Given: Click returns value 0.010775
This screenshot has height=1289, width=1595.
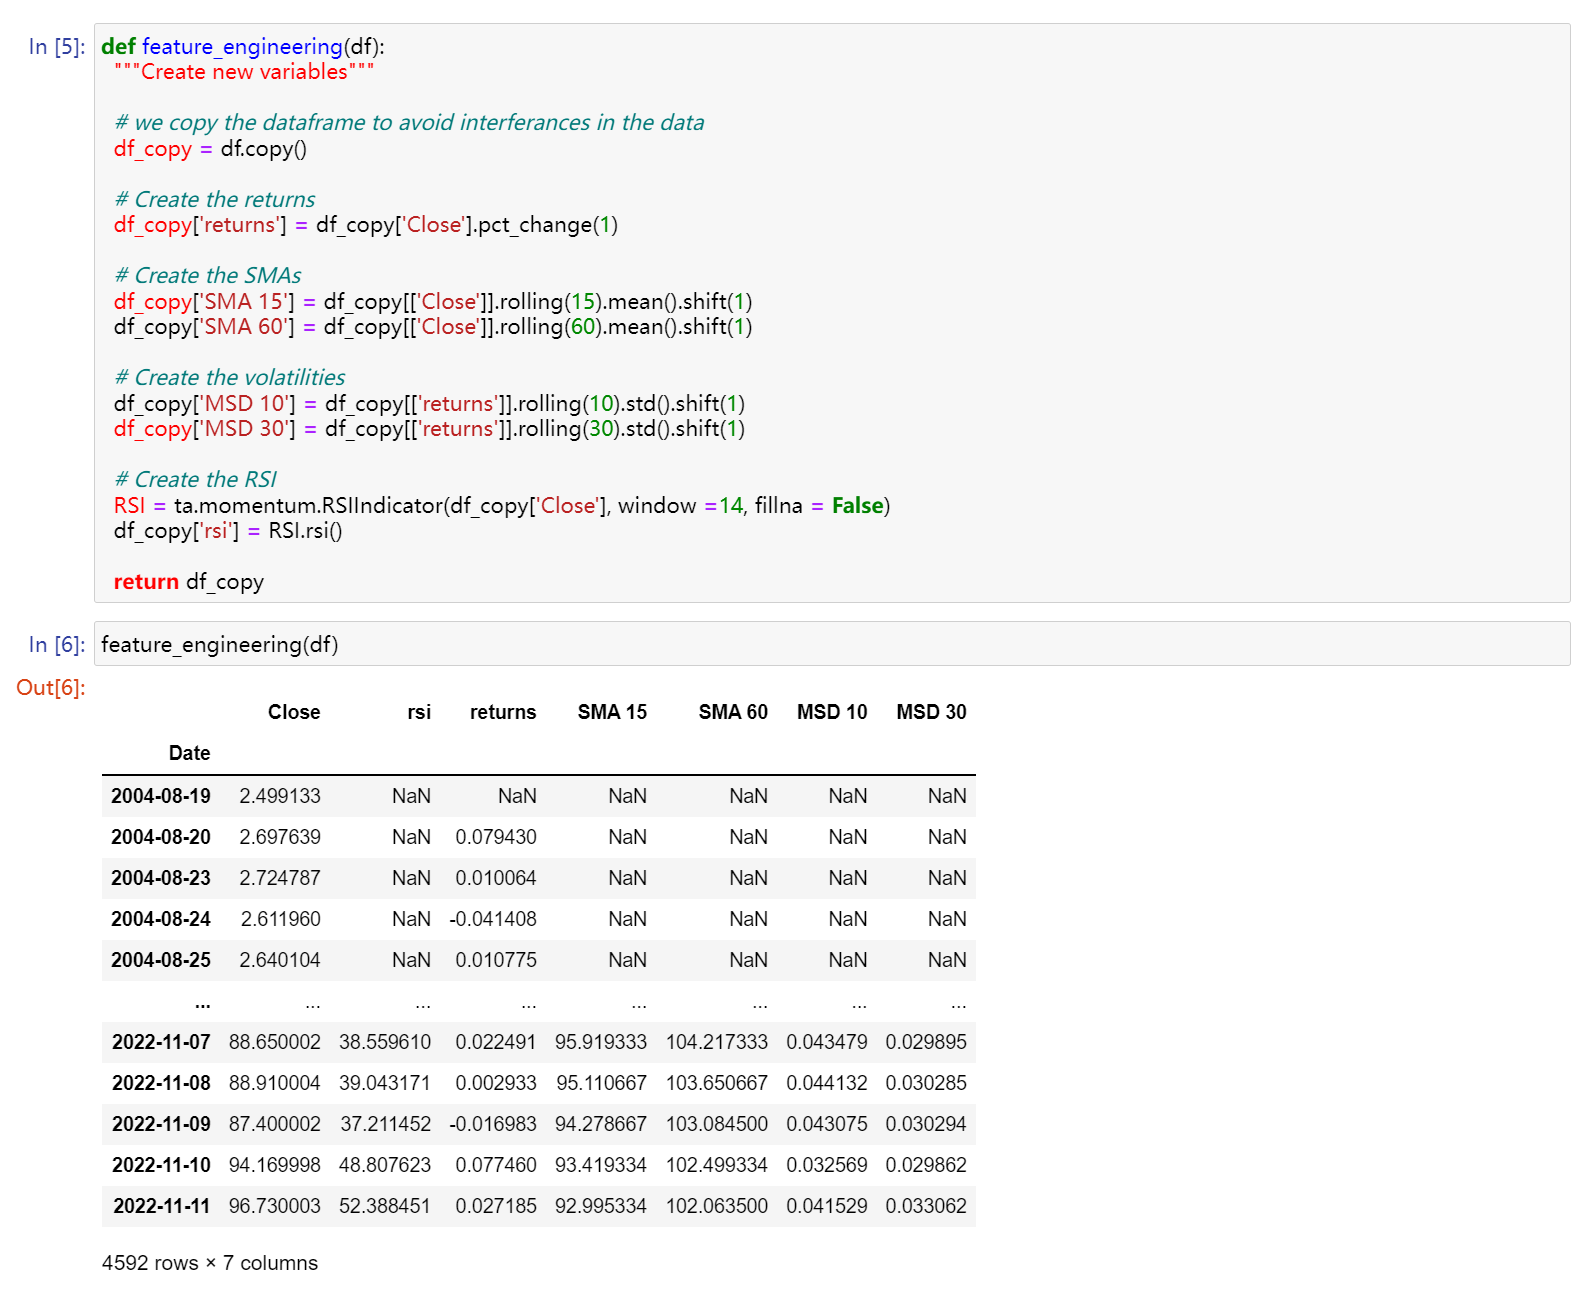Looking at the screenshot, I should (496, 960).
